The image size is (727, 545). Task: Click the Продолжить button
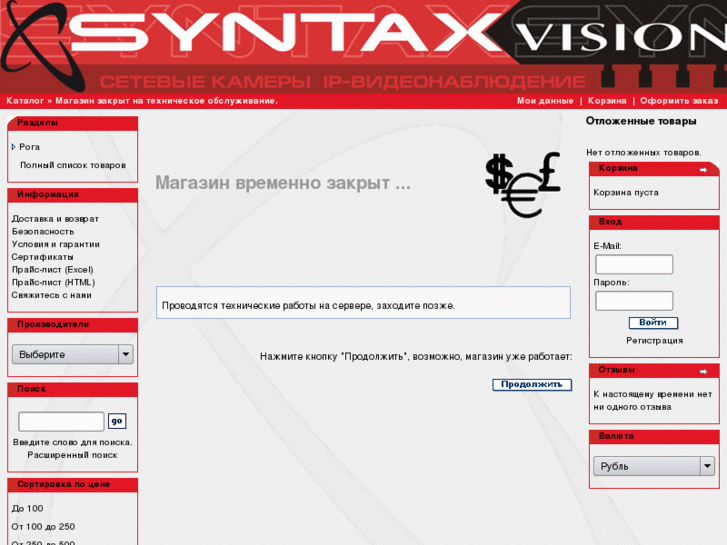click(532, 385)
